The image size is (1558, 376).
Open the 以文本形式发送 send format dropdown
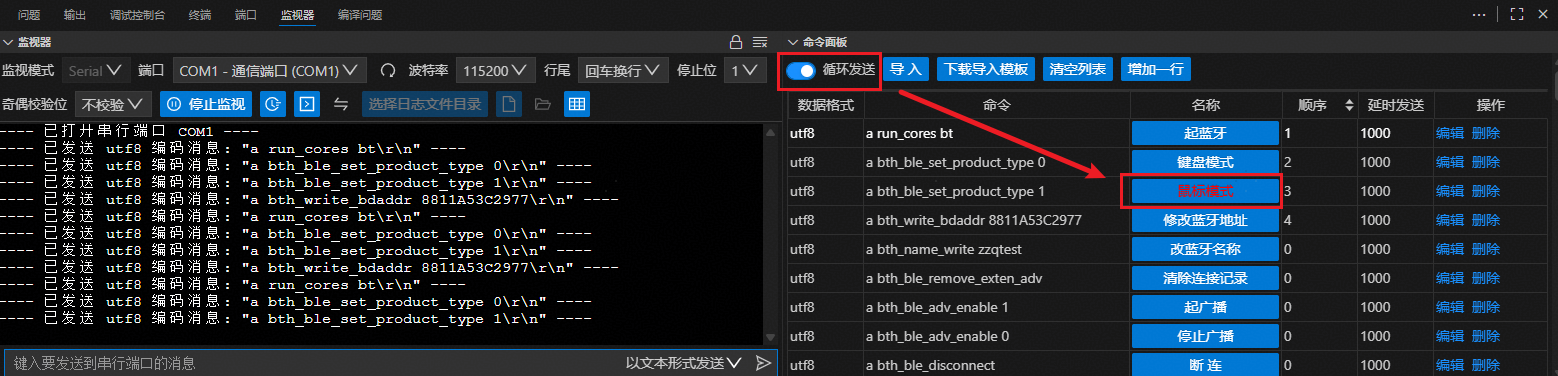pos(684,363)
